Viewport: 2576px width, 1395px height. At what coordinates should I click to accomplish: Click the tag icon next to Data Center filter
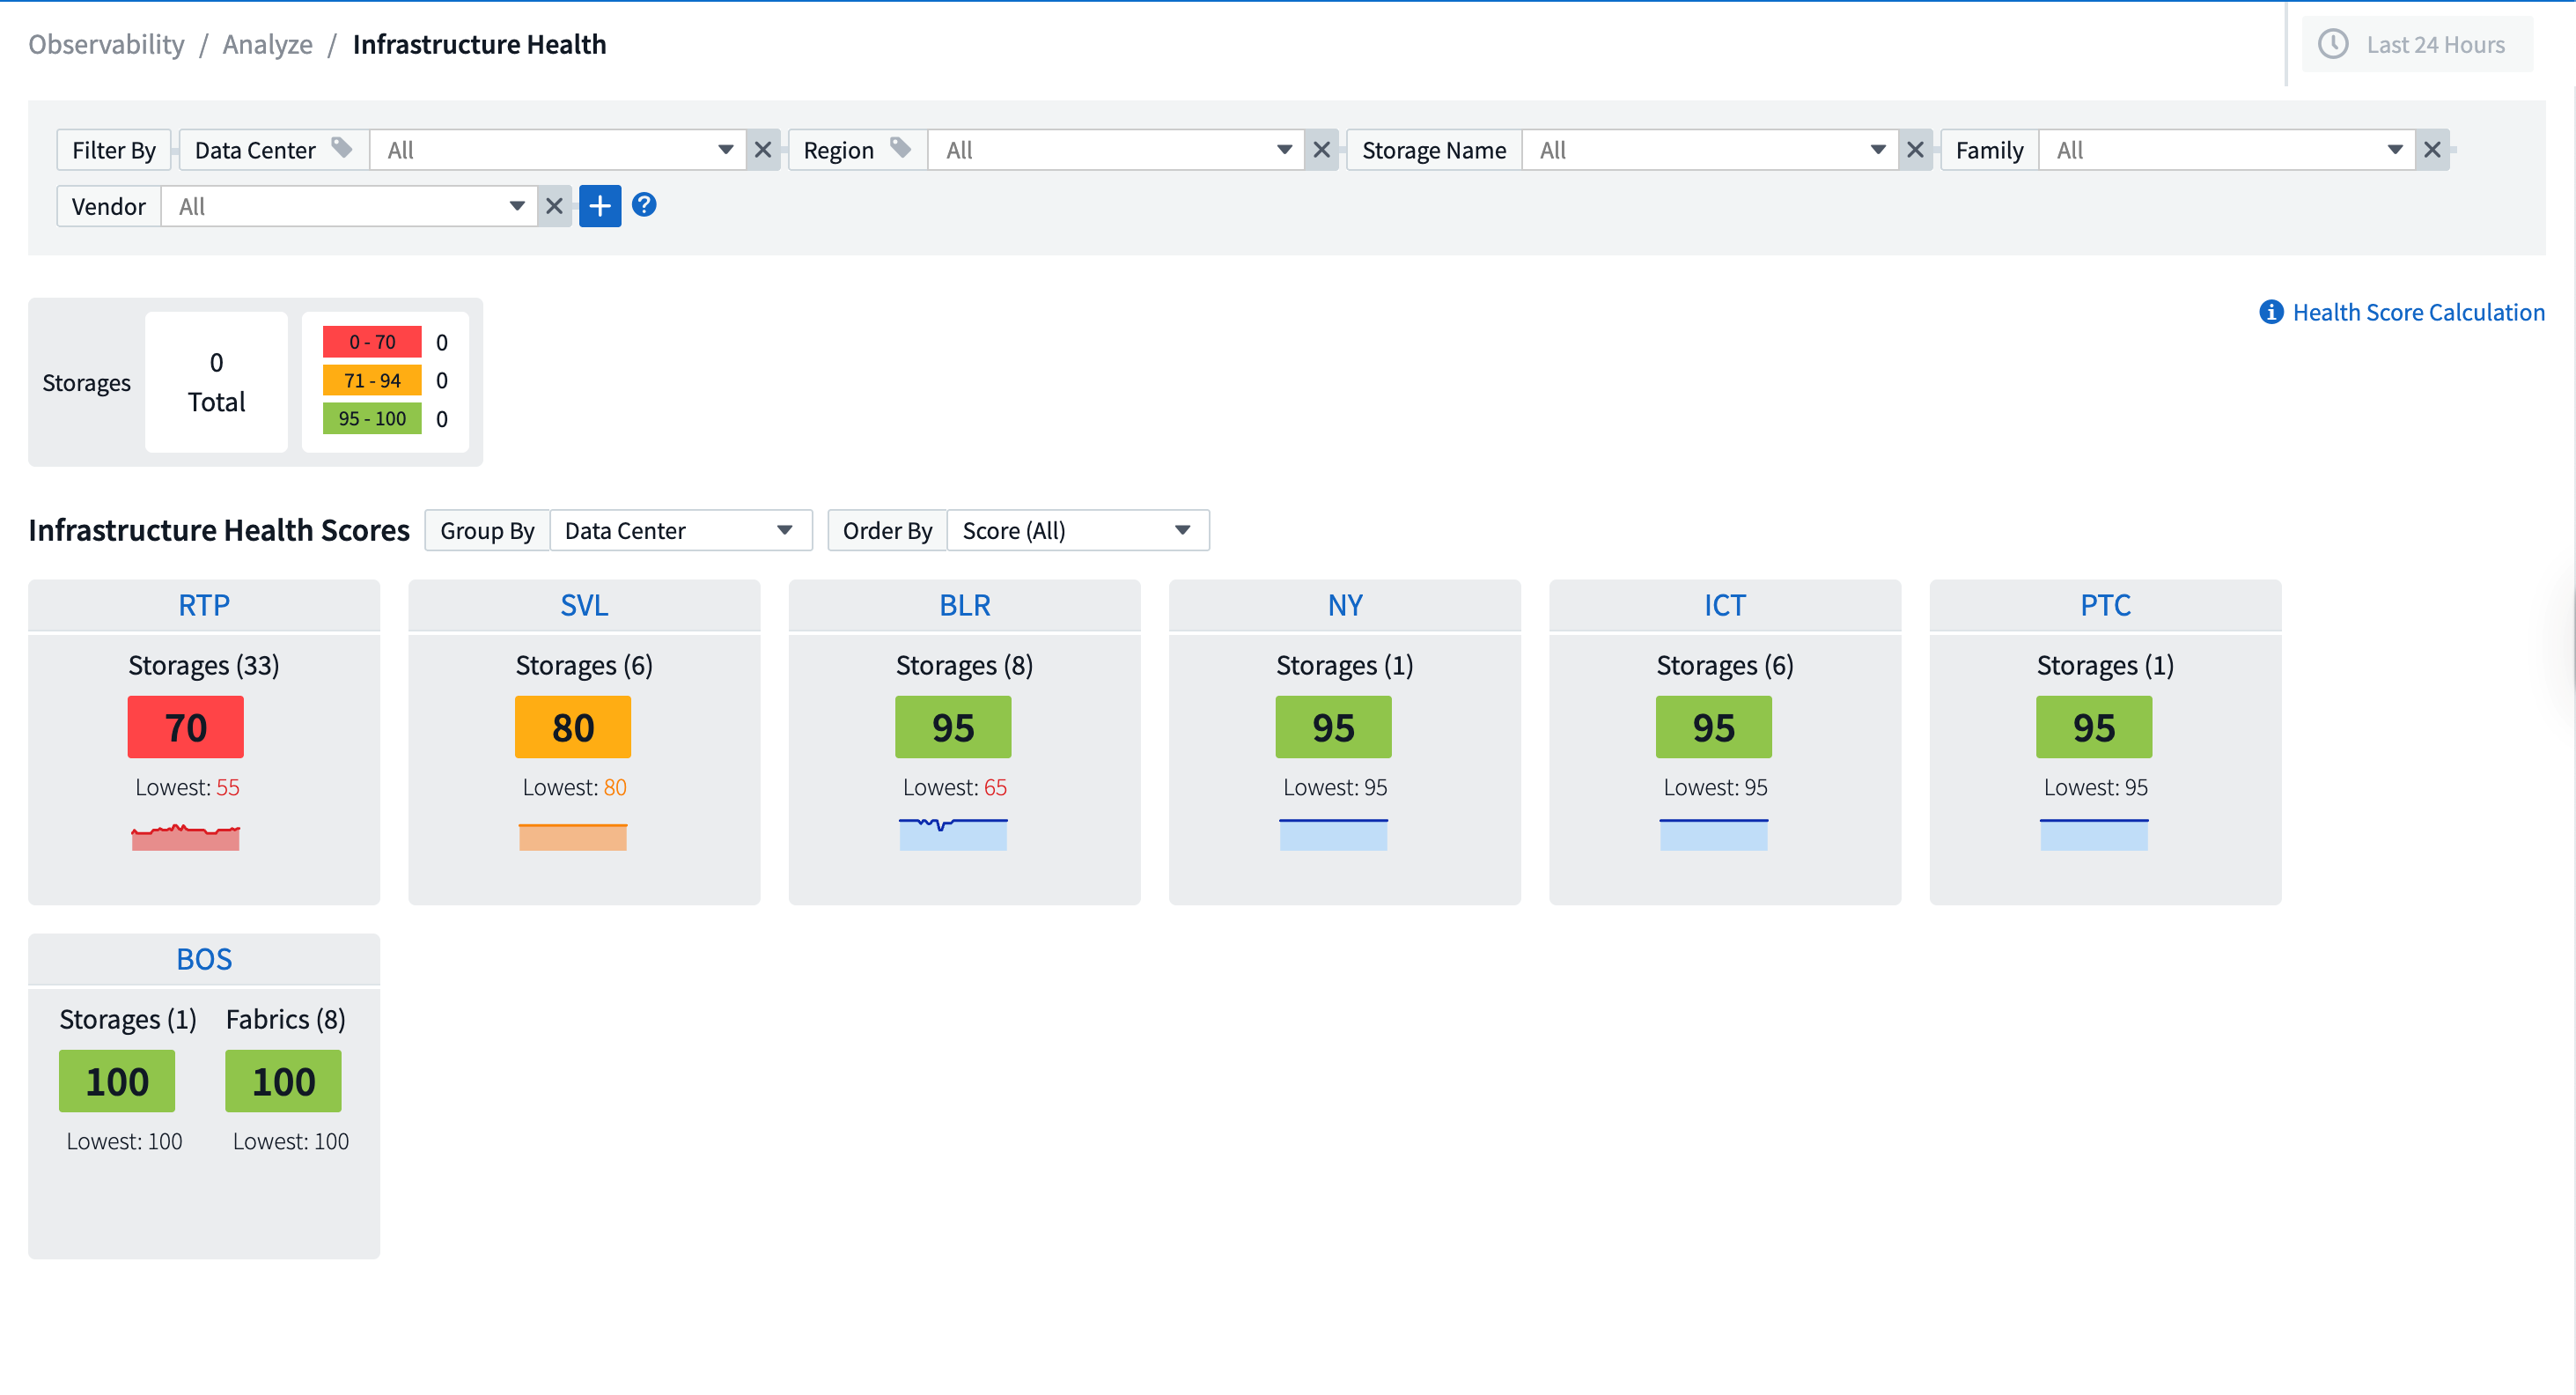click(x=341, y=147)
